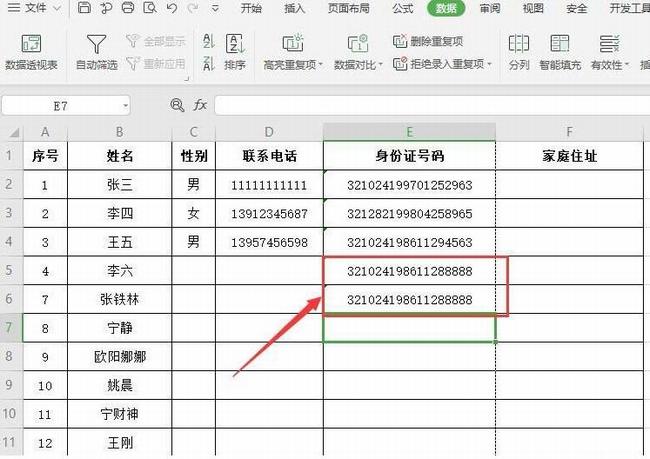Click the zoom magnifier icon beside fx
Viewport: 650px width, 459px height.
pos(177,105)
